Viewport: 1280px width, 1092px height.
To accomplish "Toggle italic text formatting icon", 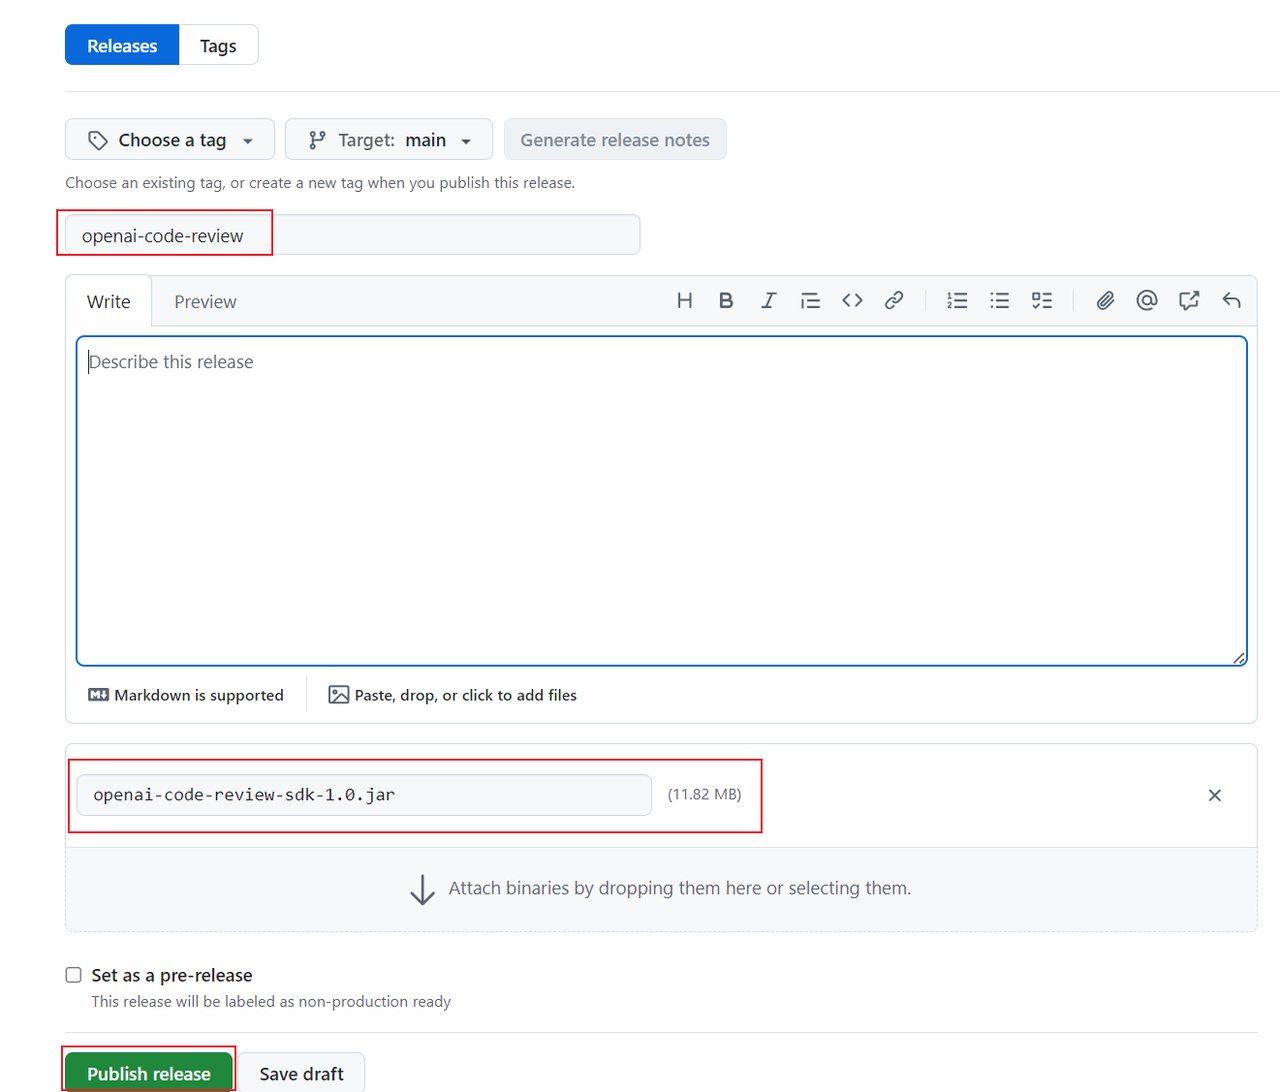I will (768, 301).
